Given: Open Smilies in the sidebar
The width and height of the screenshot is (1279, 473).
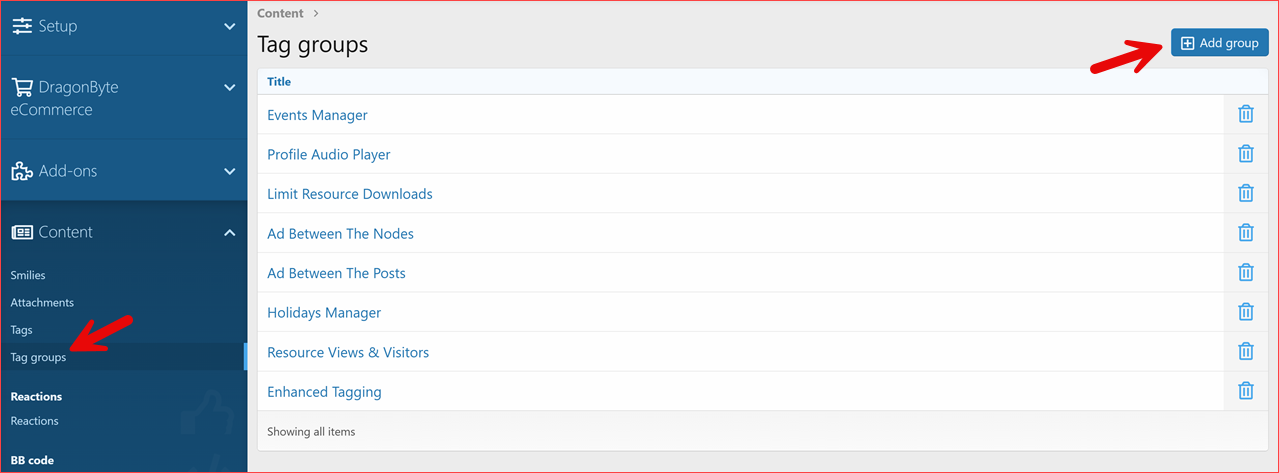Looking at the screenshot, I should coord(28,275).
